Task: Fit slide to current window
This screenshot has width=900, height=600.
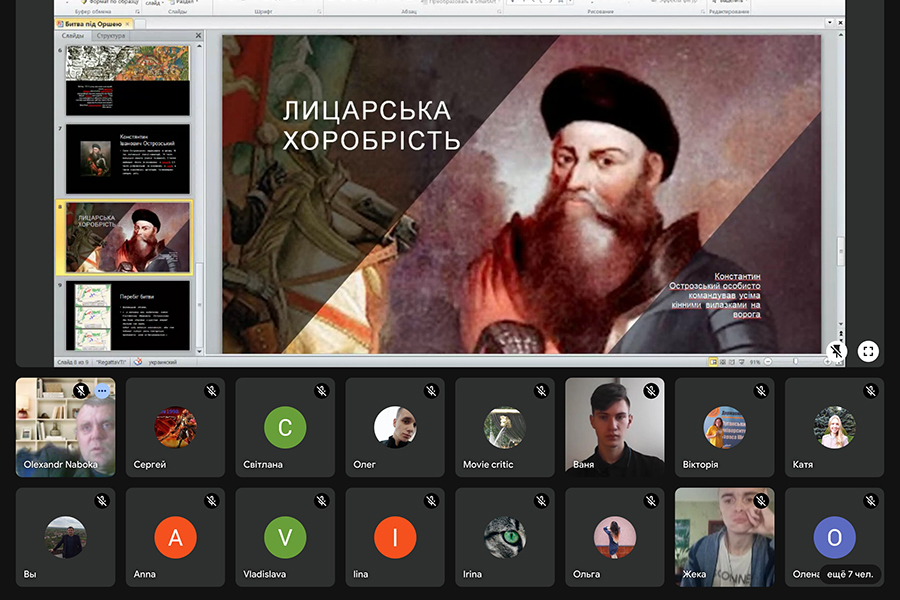Action: pyautogui.click(x=839, y=363)
